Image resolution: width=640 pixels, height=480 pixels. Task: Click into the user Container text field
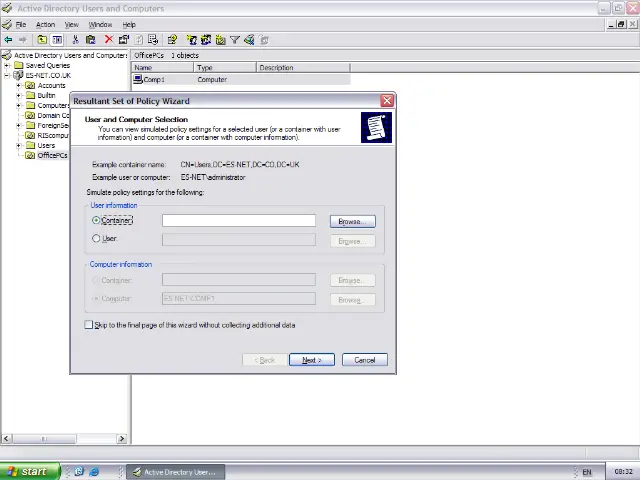(x=239, y=220)
